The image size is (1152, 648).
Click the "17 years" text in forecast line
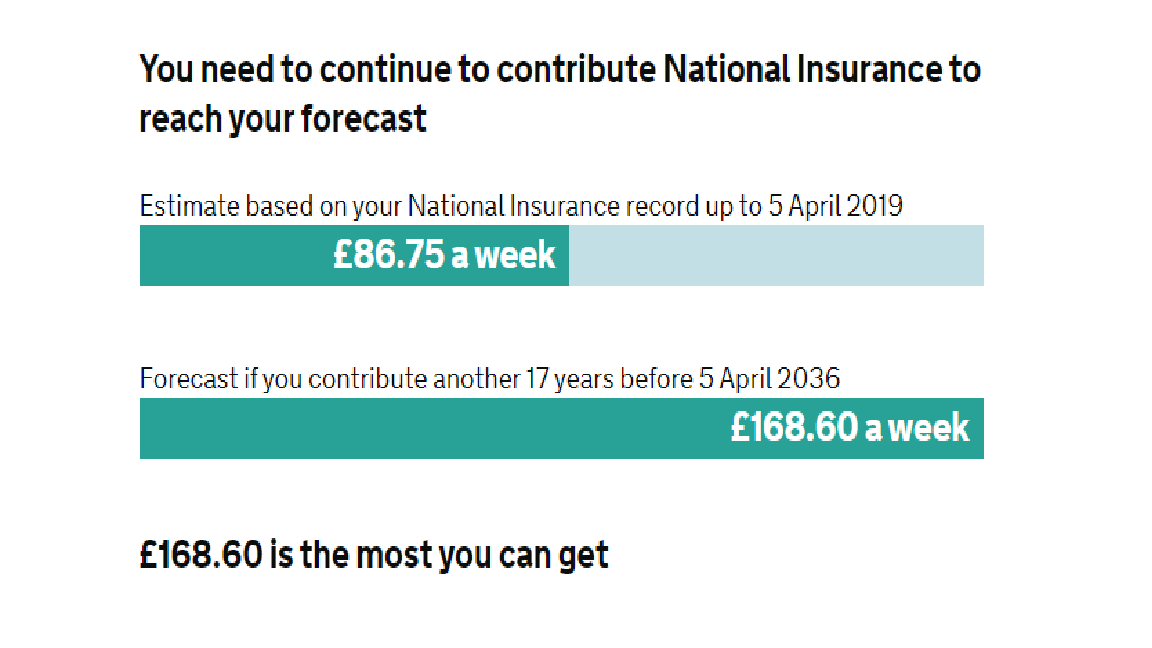(x=570, y=379)
